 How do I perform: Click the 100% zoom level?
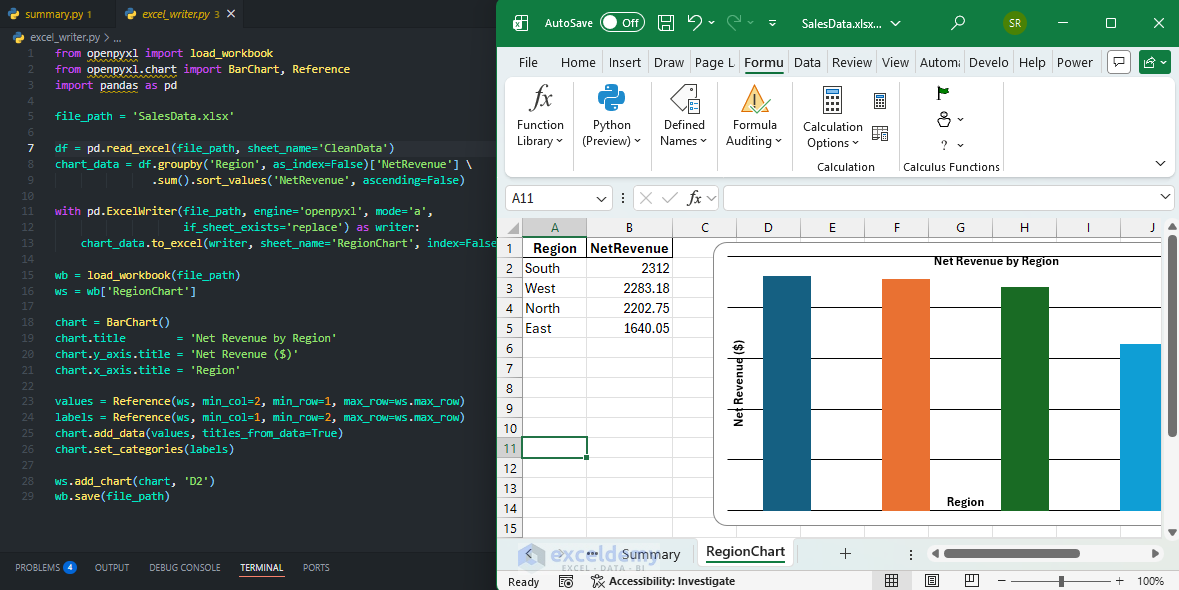[x=1150, y=581]
